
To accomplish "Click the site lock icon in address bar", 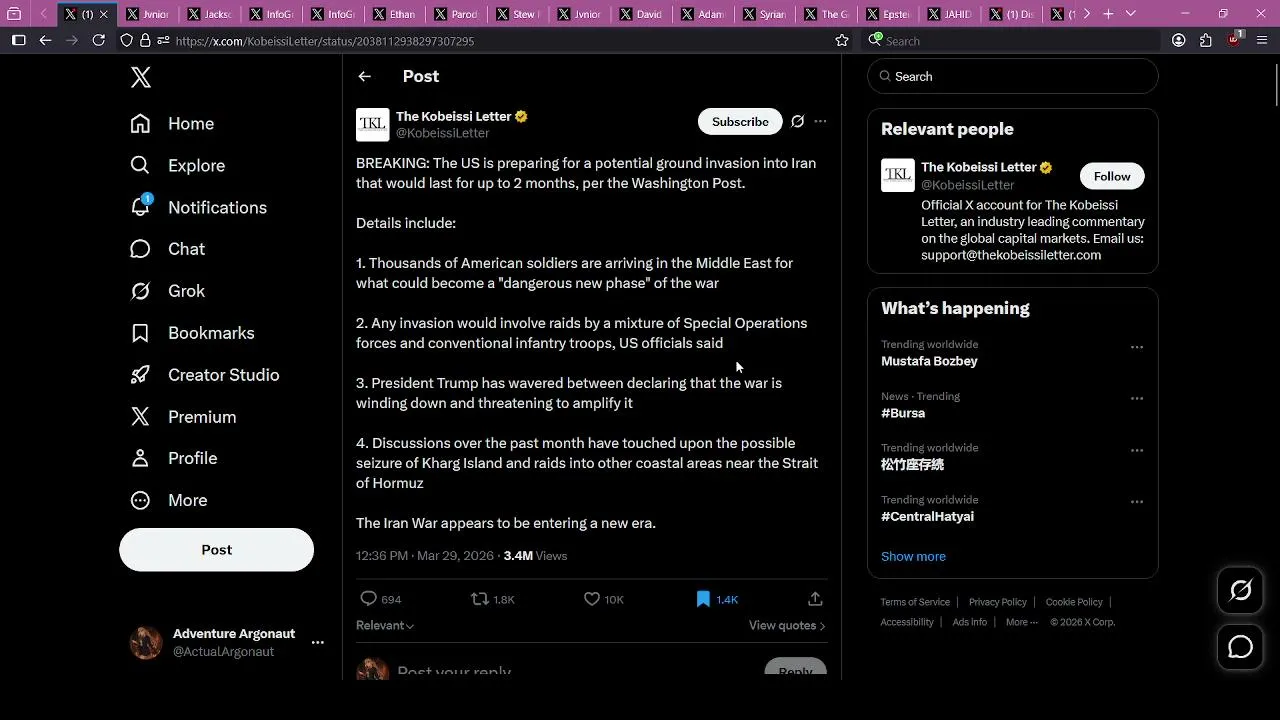I will 146,40.
